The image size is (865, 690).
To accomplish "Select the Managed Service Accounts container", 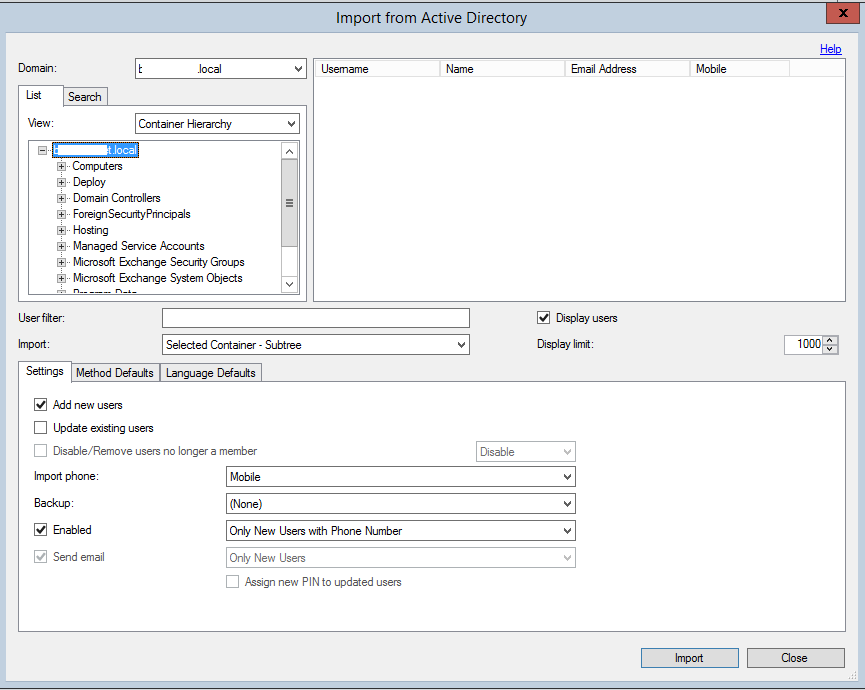I will [x=138, y=246].
